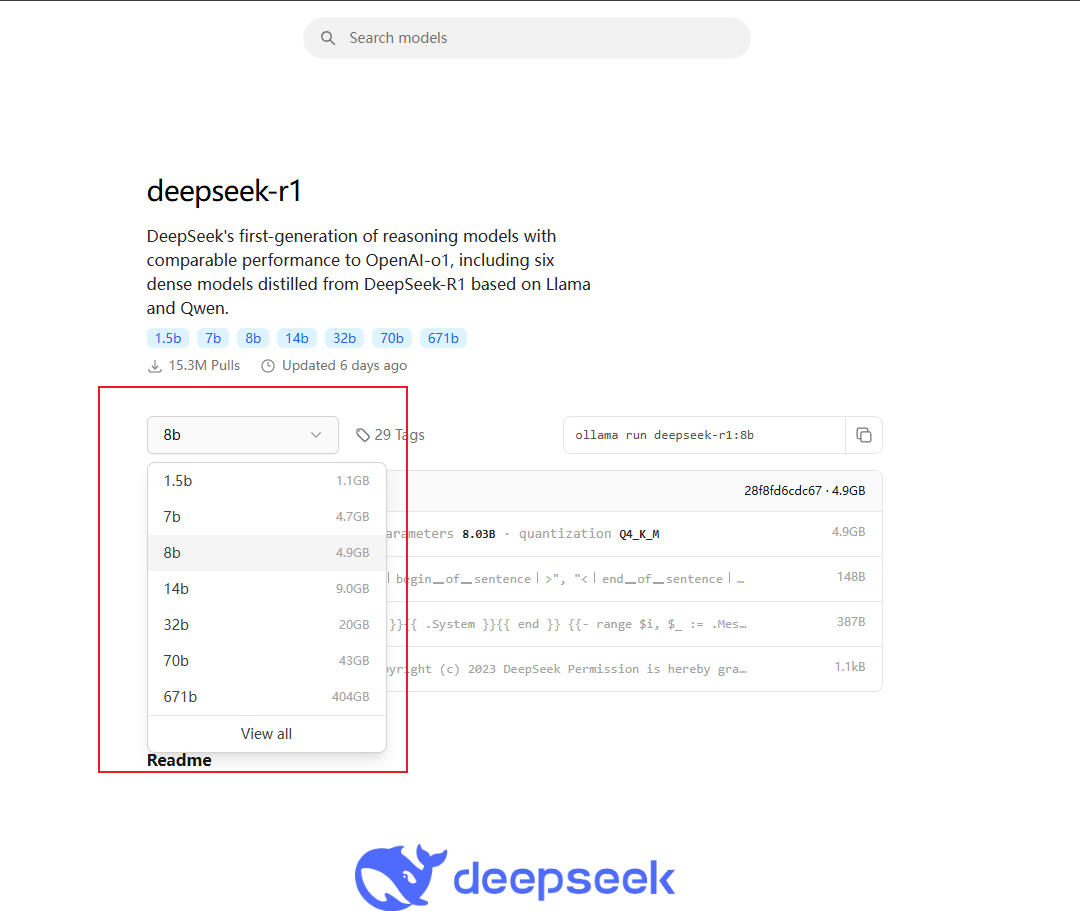Image resolution: width=1080 pixels, height=911 pixels.
Task: Click the 148B size value
Action: click(851, 577)
